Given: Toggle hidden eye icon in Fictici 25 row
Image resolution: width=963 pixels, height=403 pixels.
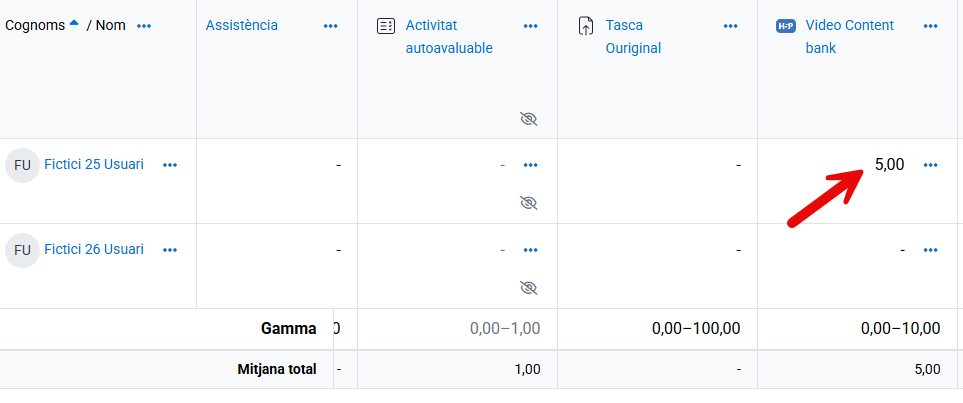Looking at the screenshot, I should click(x=529, y=203).
